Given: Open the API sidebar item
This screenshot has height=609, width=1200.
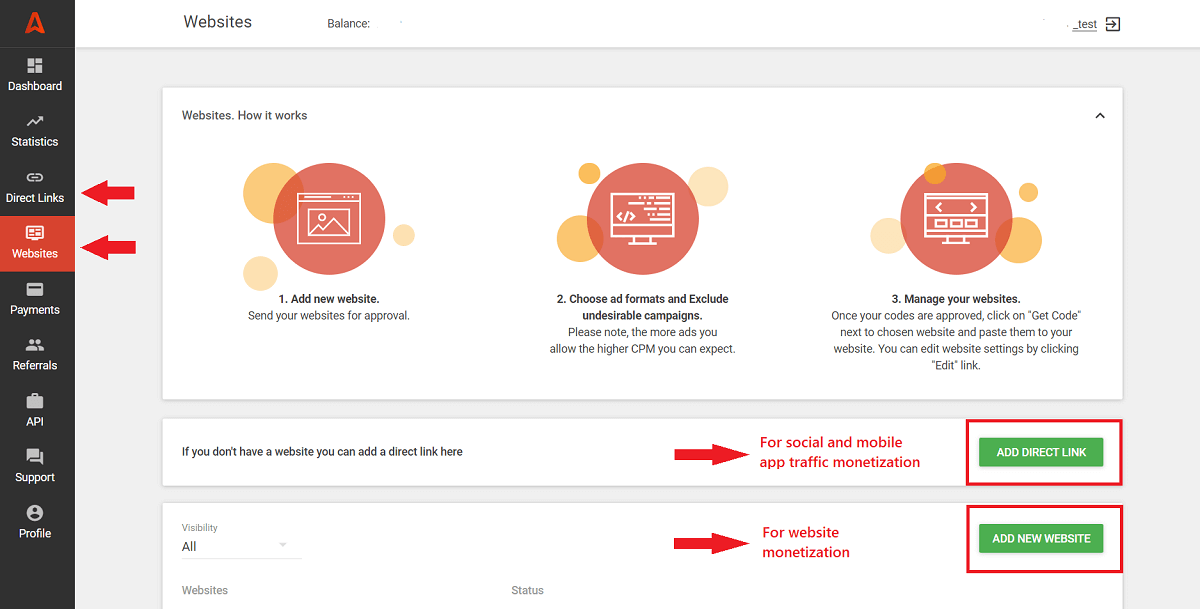Looking at the screenshot, I should coord(35,411).
